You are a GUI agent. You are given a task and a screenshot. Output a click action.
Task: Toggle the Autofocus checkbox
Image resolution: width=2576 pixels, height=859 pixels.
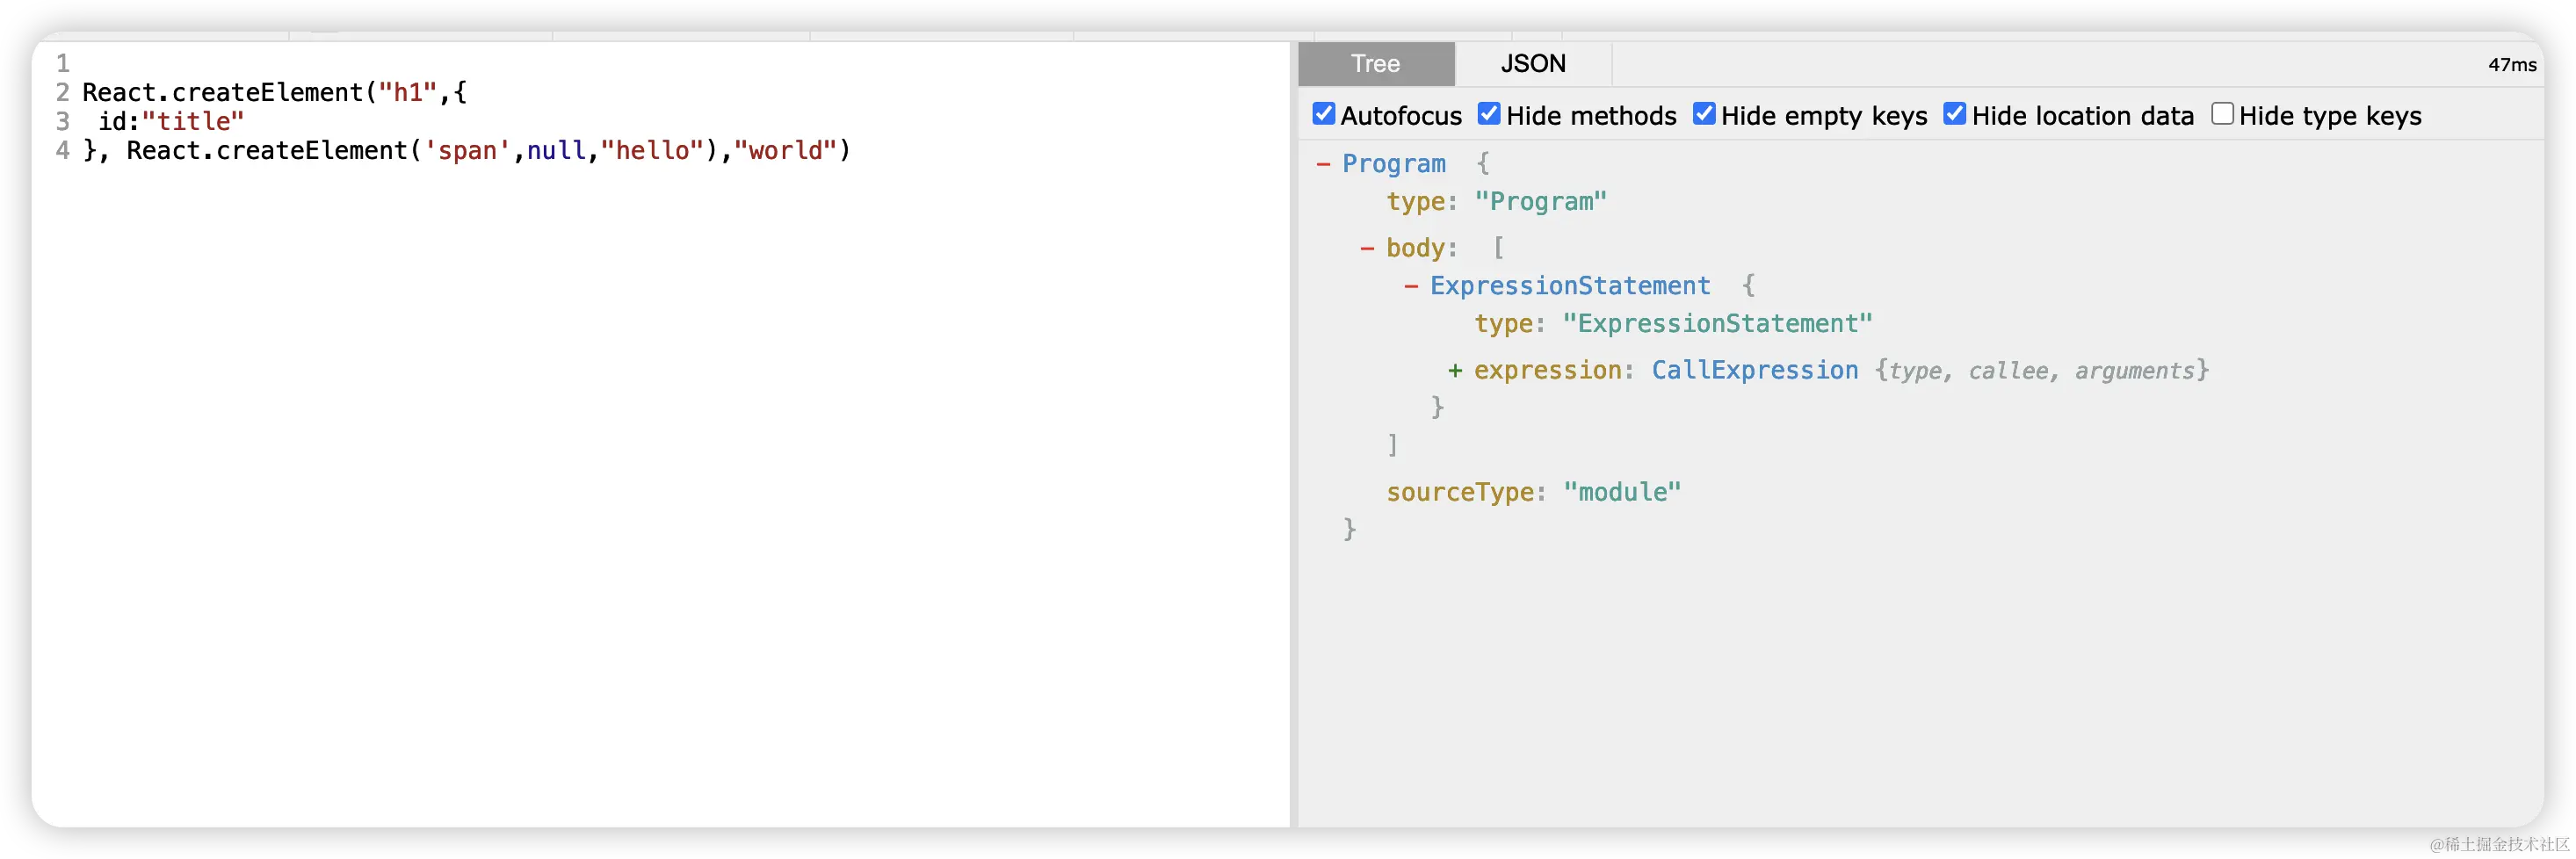click(1324, 115)
